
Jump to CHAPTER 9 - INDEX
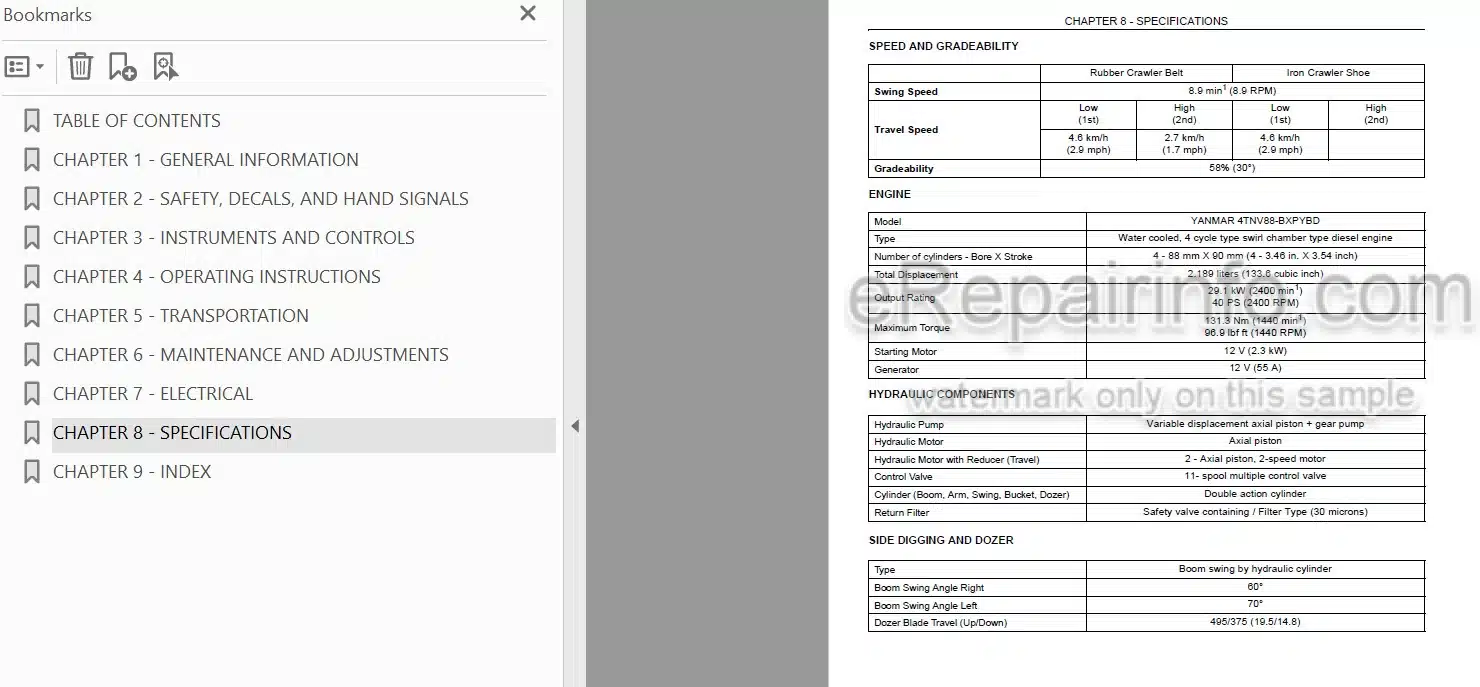point(132,472)
